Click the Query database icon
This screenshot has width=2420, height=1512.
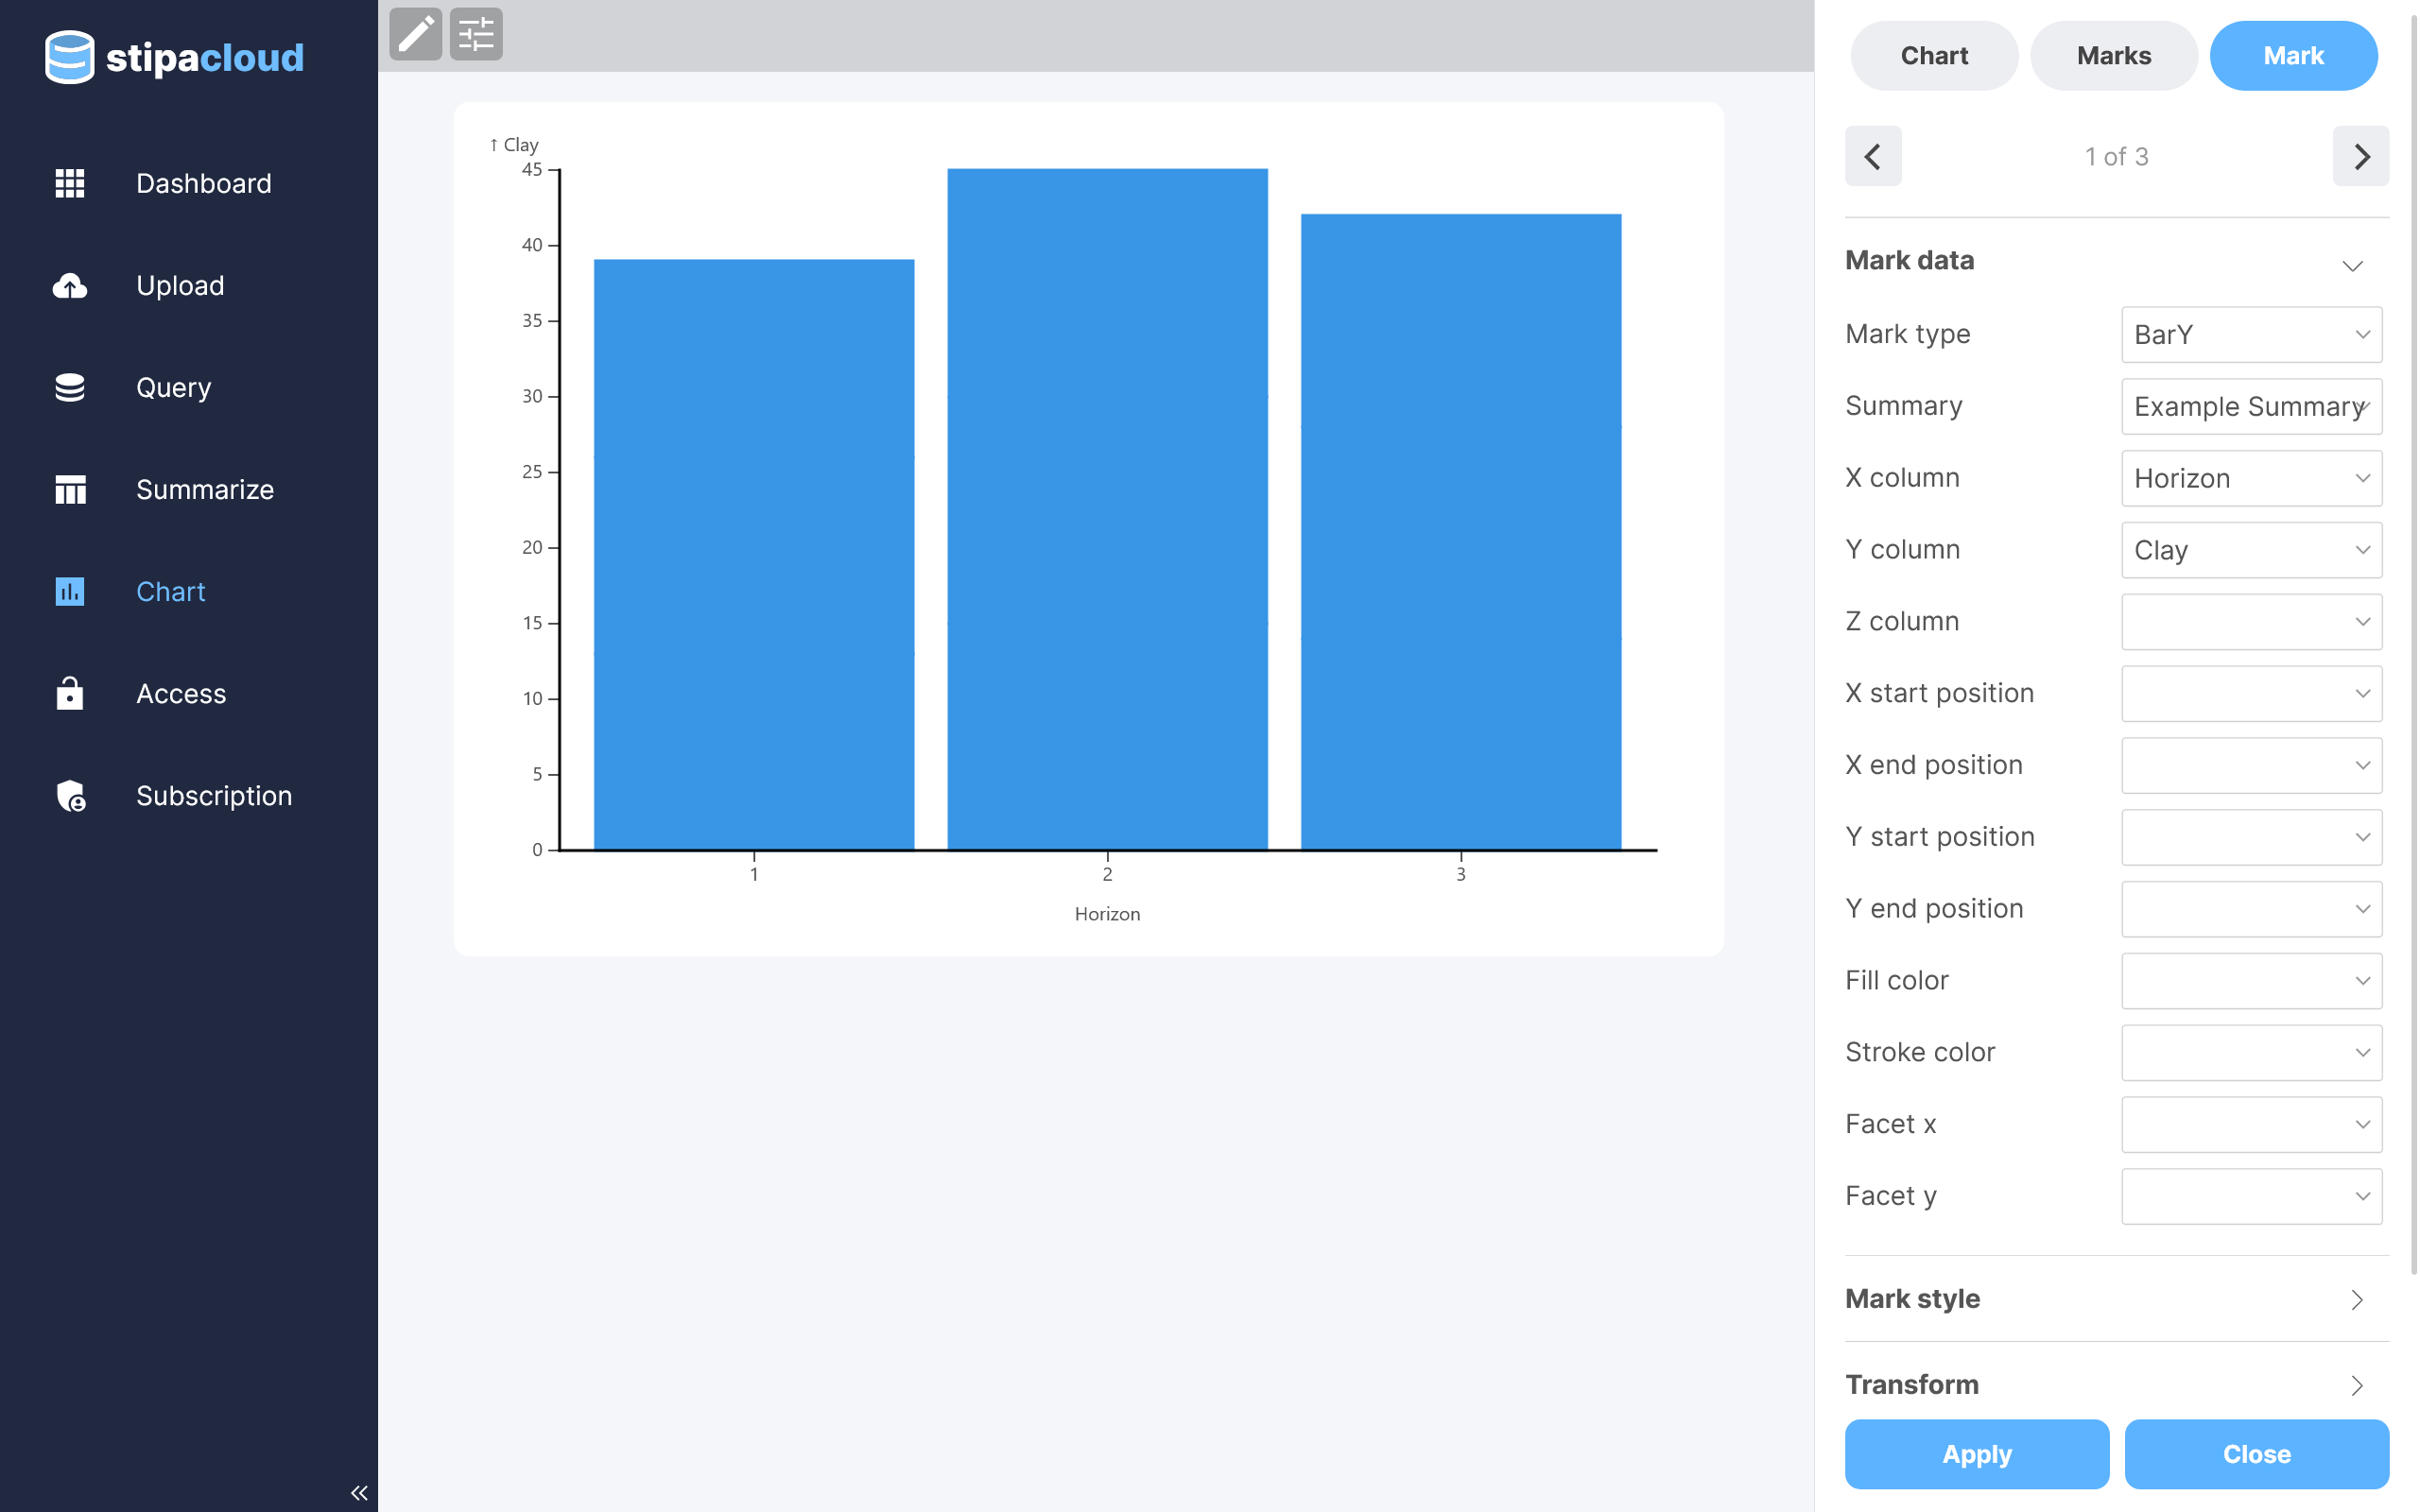coord(70,388)
